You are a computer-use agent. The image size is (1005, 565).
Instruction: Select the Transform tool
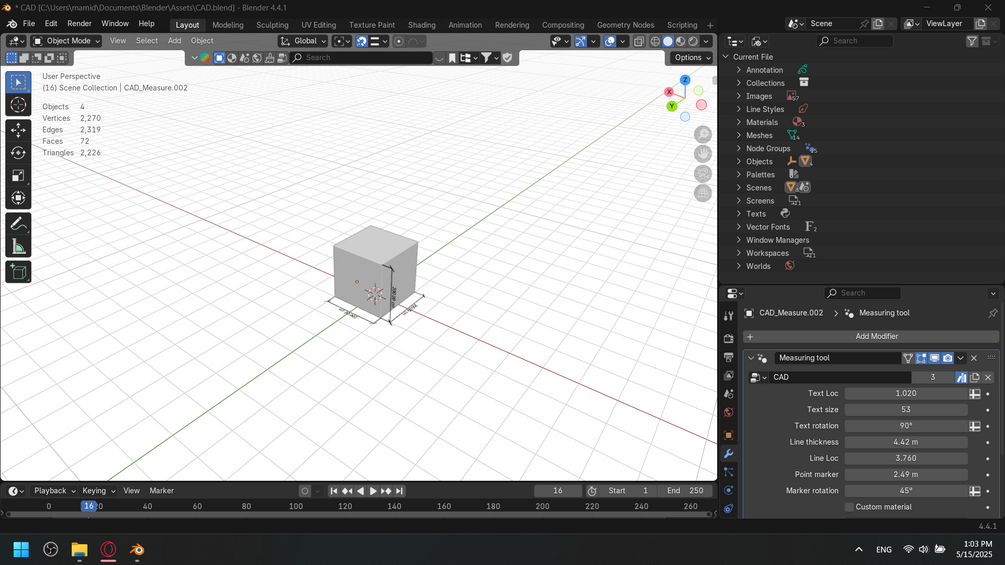18,197
